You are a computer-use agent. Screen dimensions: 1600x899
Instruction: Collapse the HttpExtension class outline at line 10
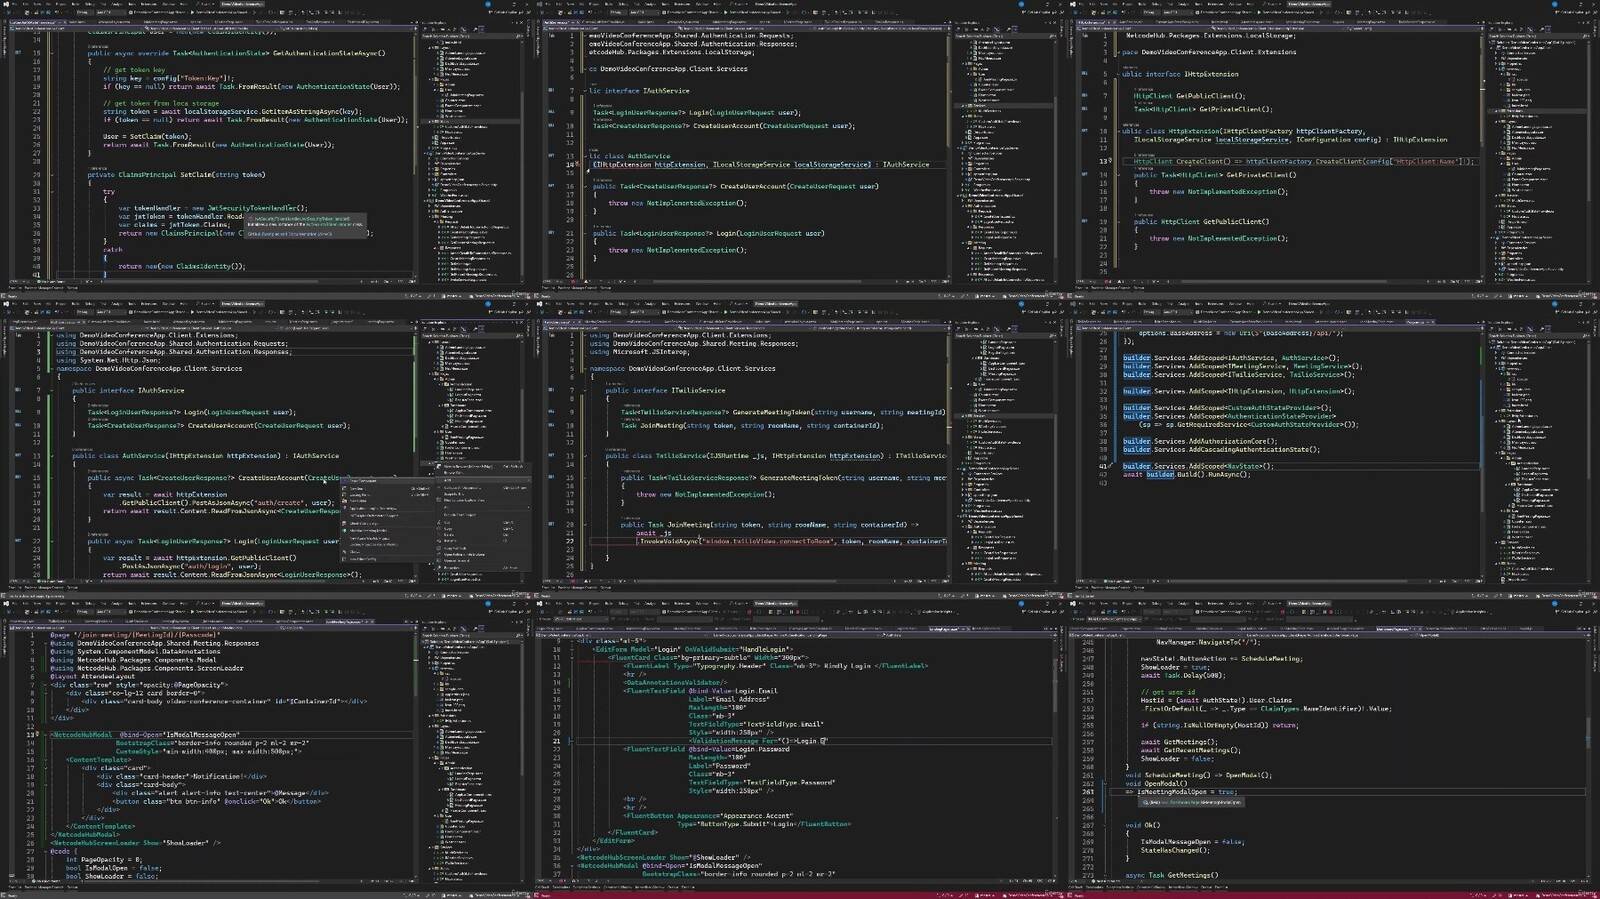[1118, 131]
